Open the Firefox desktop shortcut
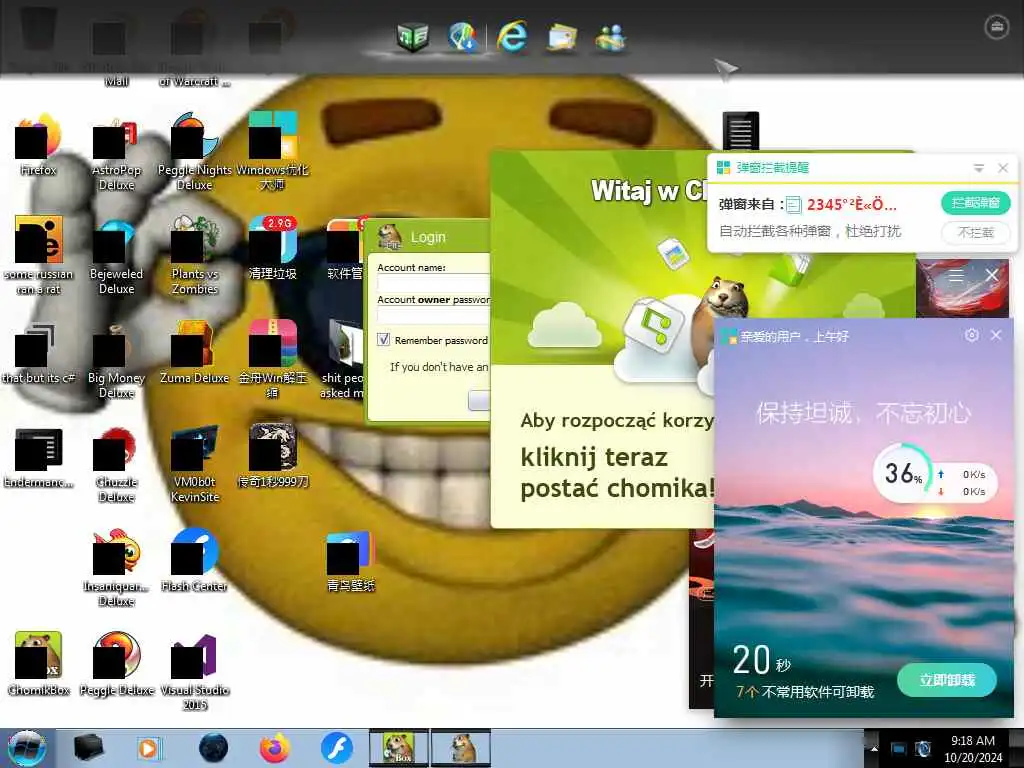This screenshot has width=1024, height=768. coord(39,145)
